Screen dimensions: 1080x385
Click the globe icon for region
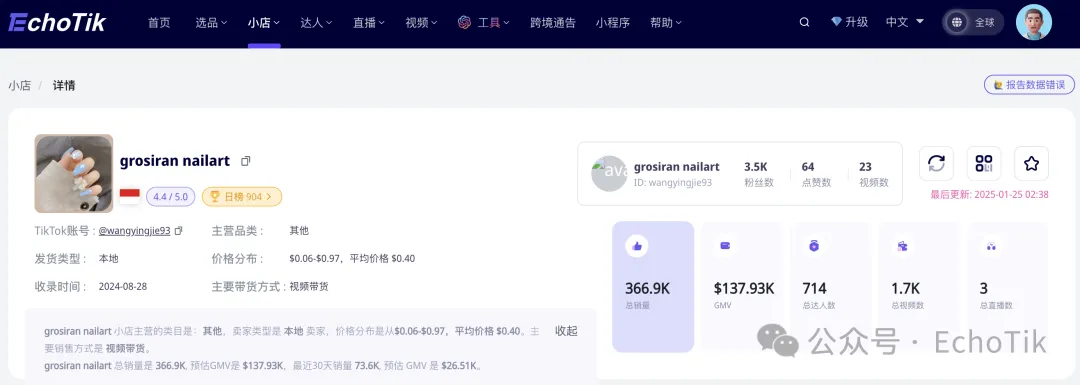click(x=957, y=22)
